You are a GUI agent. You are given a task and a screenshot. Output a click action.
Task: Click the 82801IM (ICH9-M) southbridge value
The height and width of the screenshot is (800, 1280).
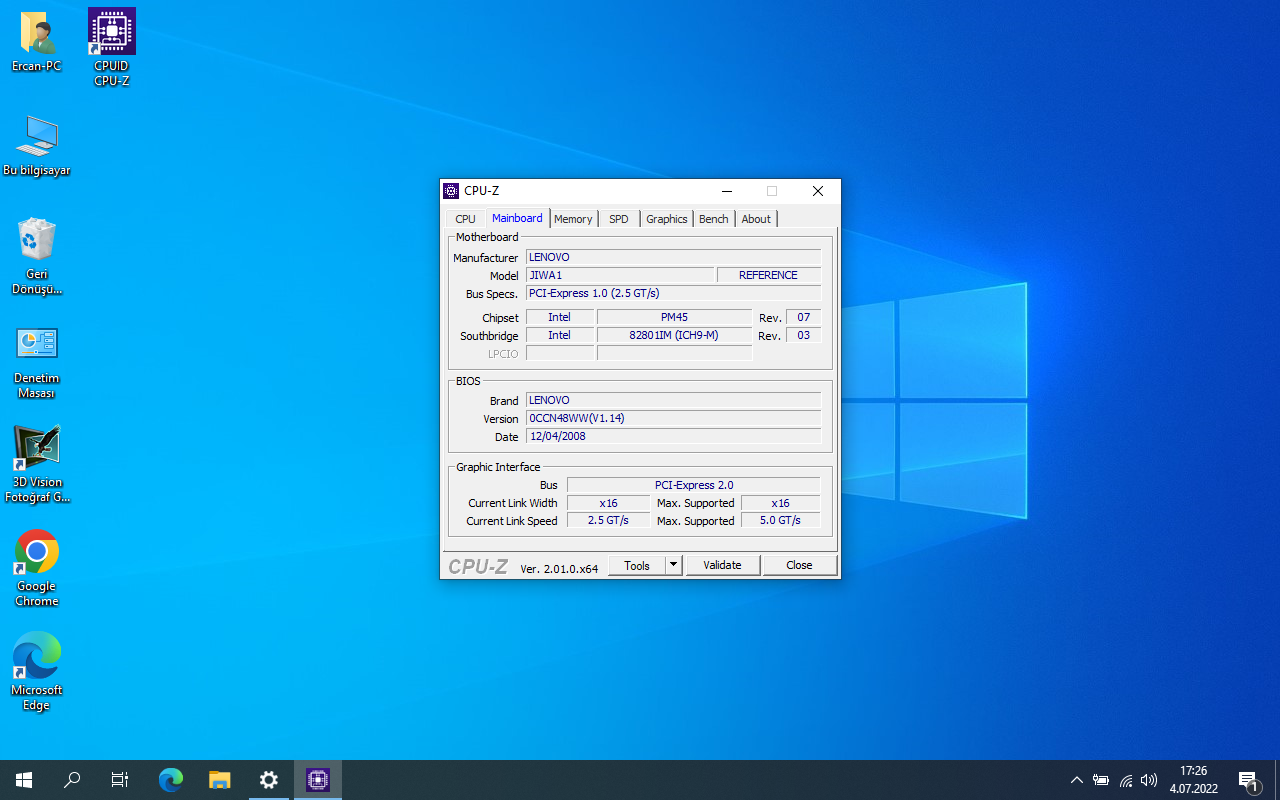tap(674, 335)
